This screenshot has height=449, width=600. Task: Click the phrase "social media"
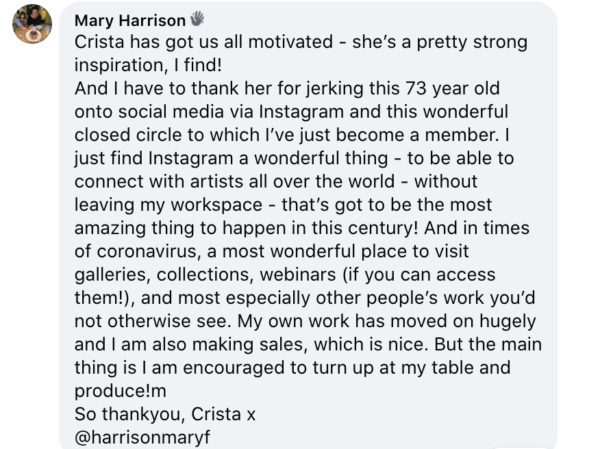[x=160, y=114]
